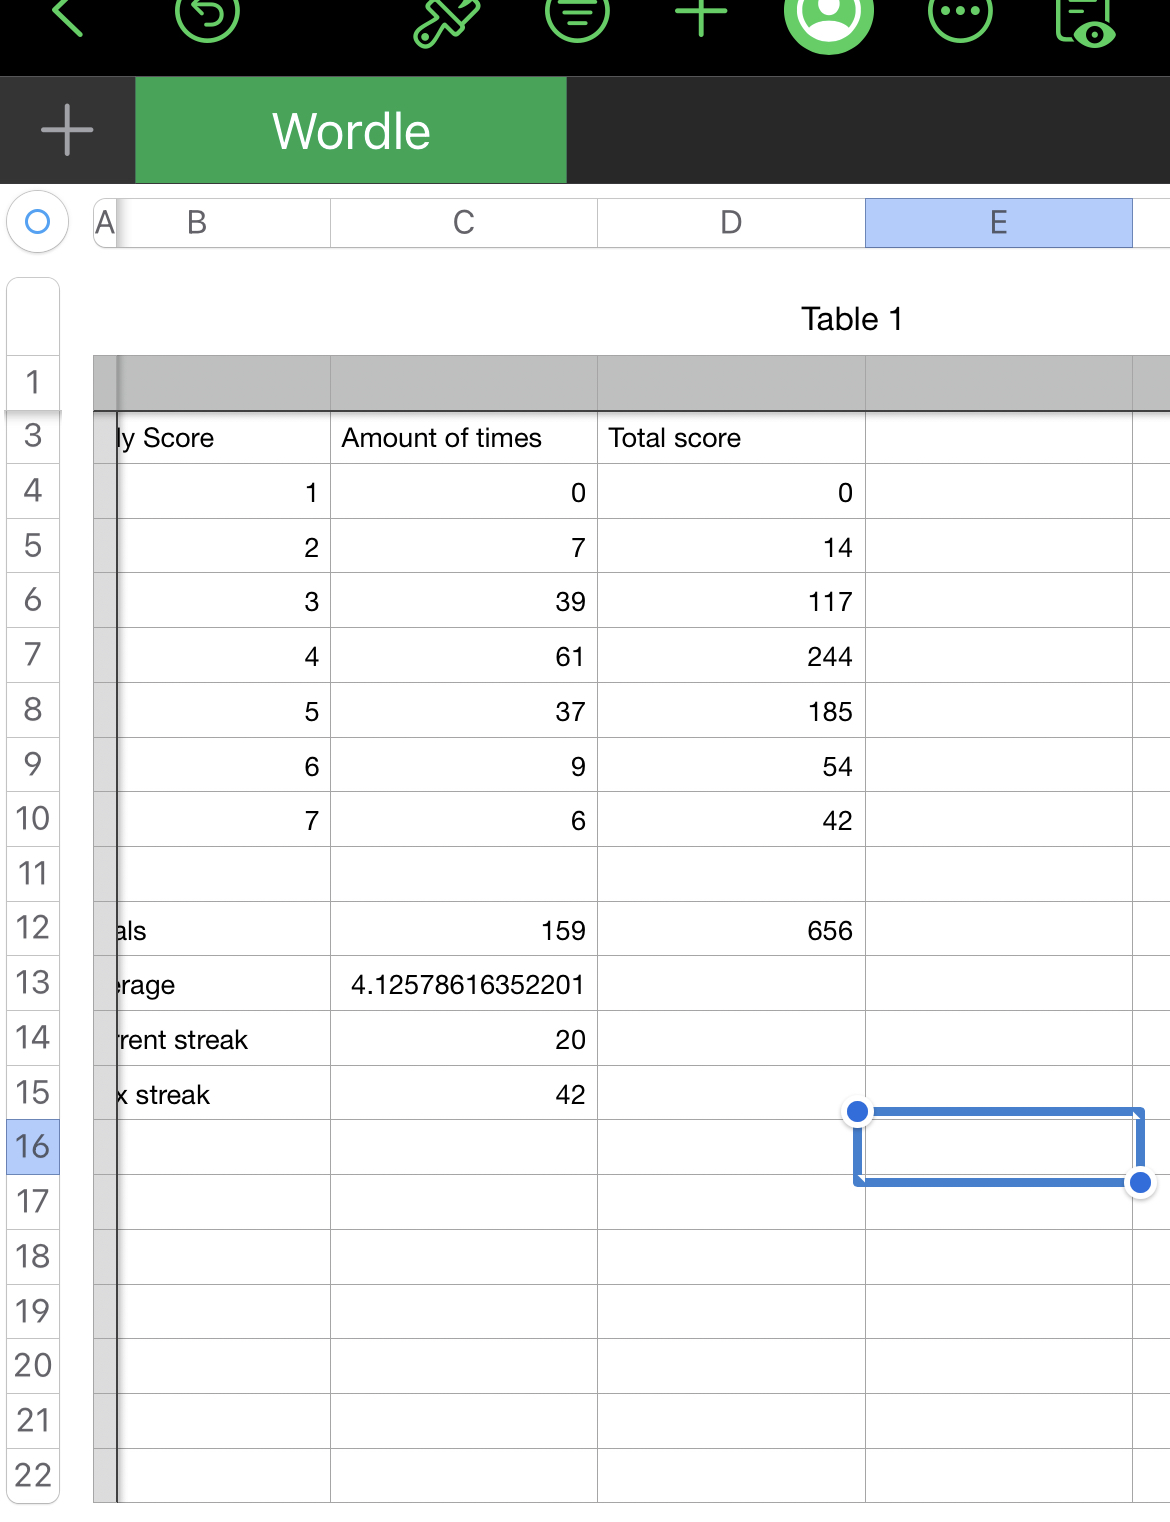
Task: Tap the "Table 1" title
Action: [x=852, y=319]
